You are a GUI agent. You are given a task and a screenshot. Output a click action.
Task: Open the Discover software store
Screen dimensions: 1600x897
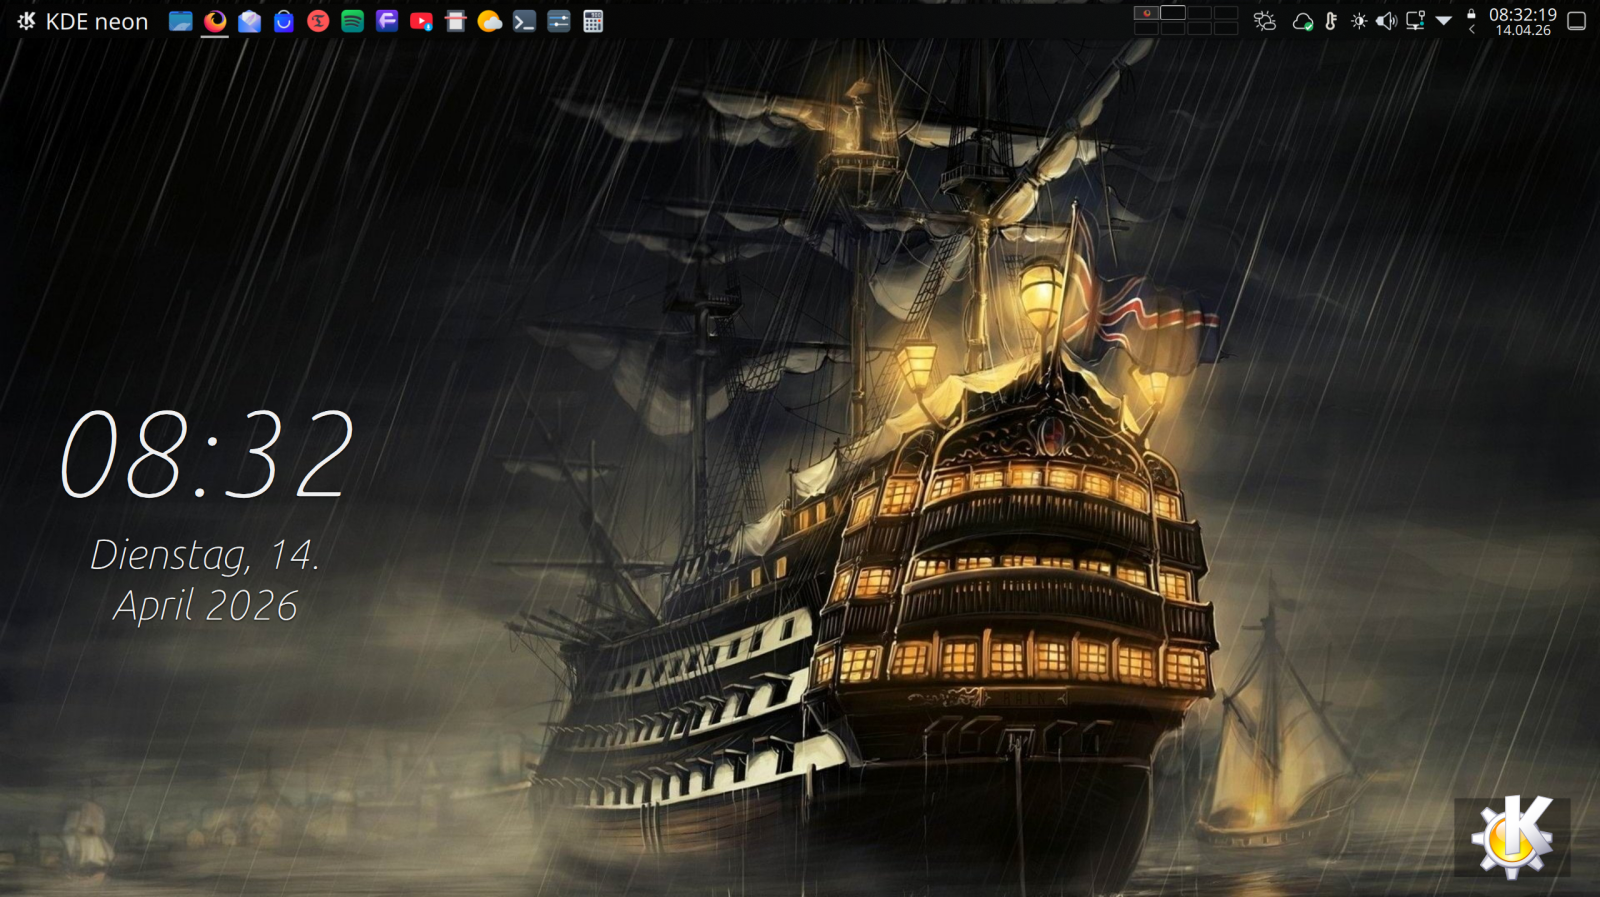284,21
